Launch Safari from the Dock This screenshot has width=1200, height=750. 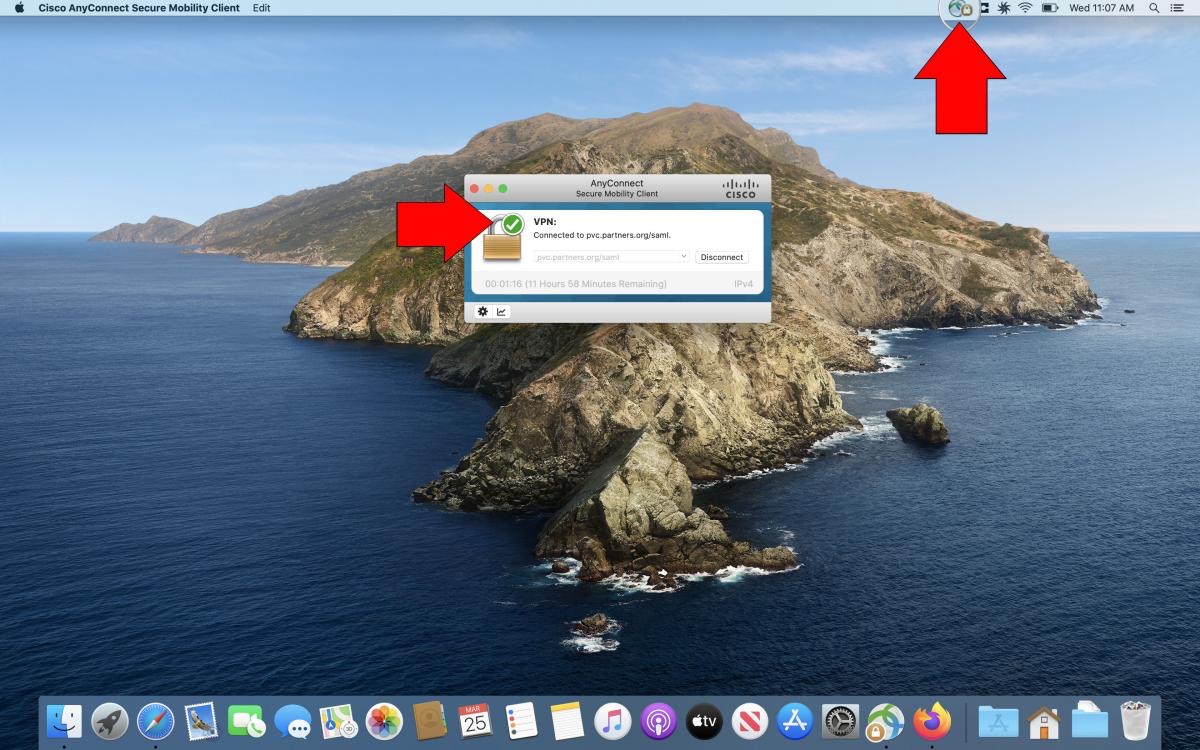[x=156, y=720]
